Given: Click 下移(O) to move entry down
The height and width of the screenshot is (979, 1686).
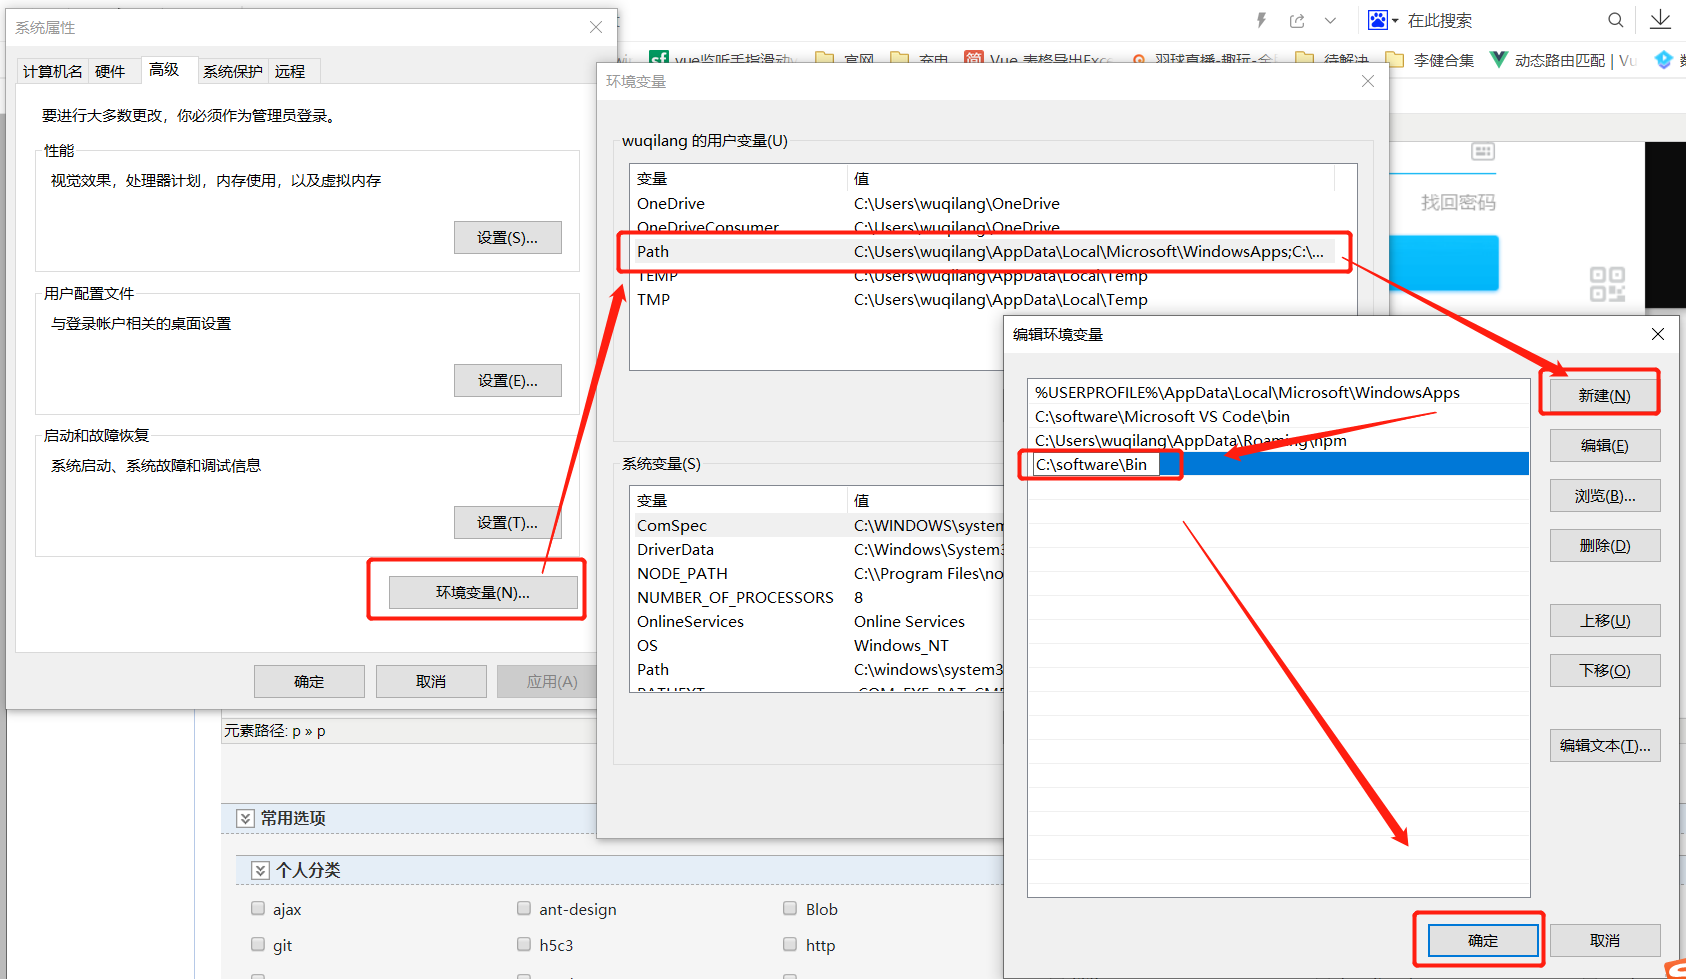Looking at the screenshot, I should coord(1605,670).
